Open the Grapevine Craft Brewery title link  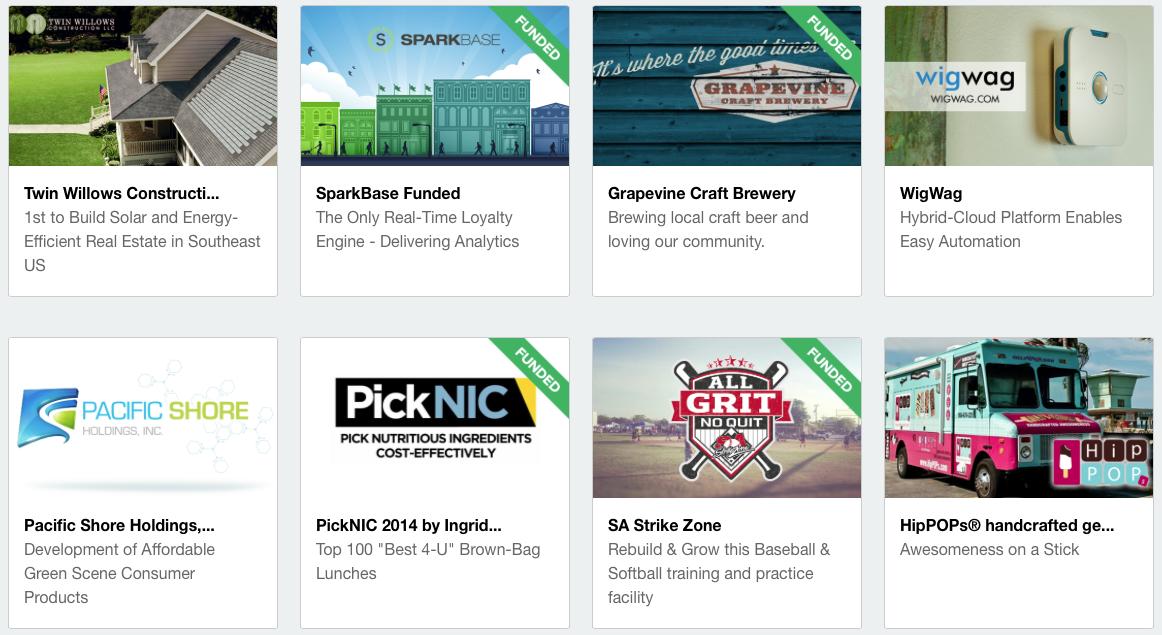pos(702,193)
